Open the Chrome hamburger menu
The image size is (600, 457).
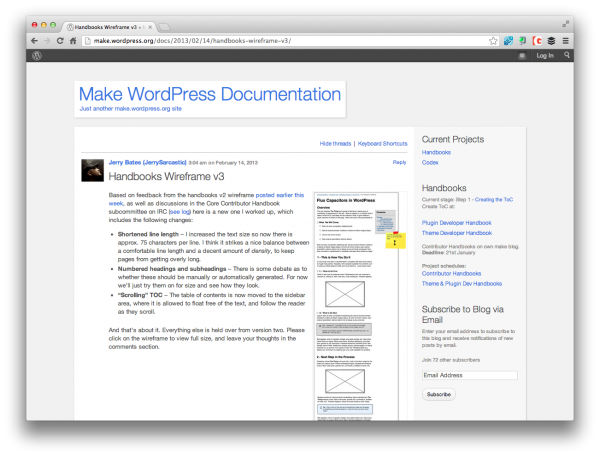point(565,41)
